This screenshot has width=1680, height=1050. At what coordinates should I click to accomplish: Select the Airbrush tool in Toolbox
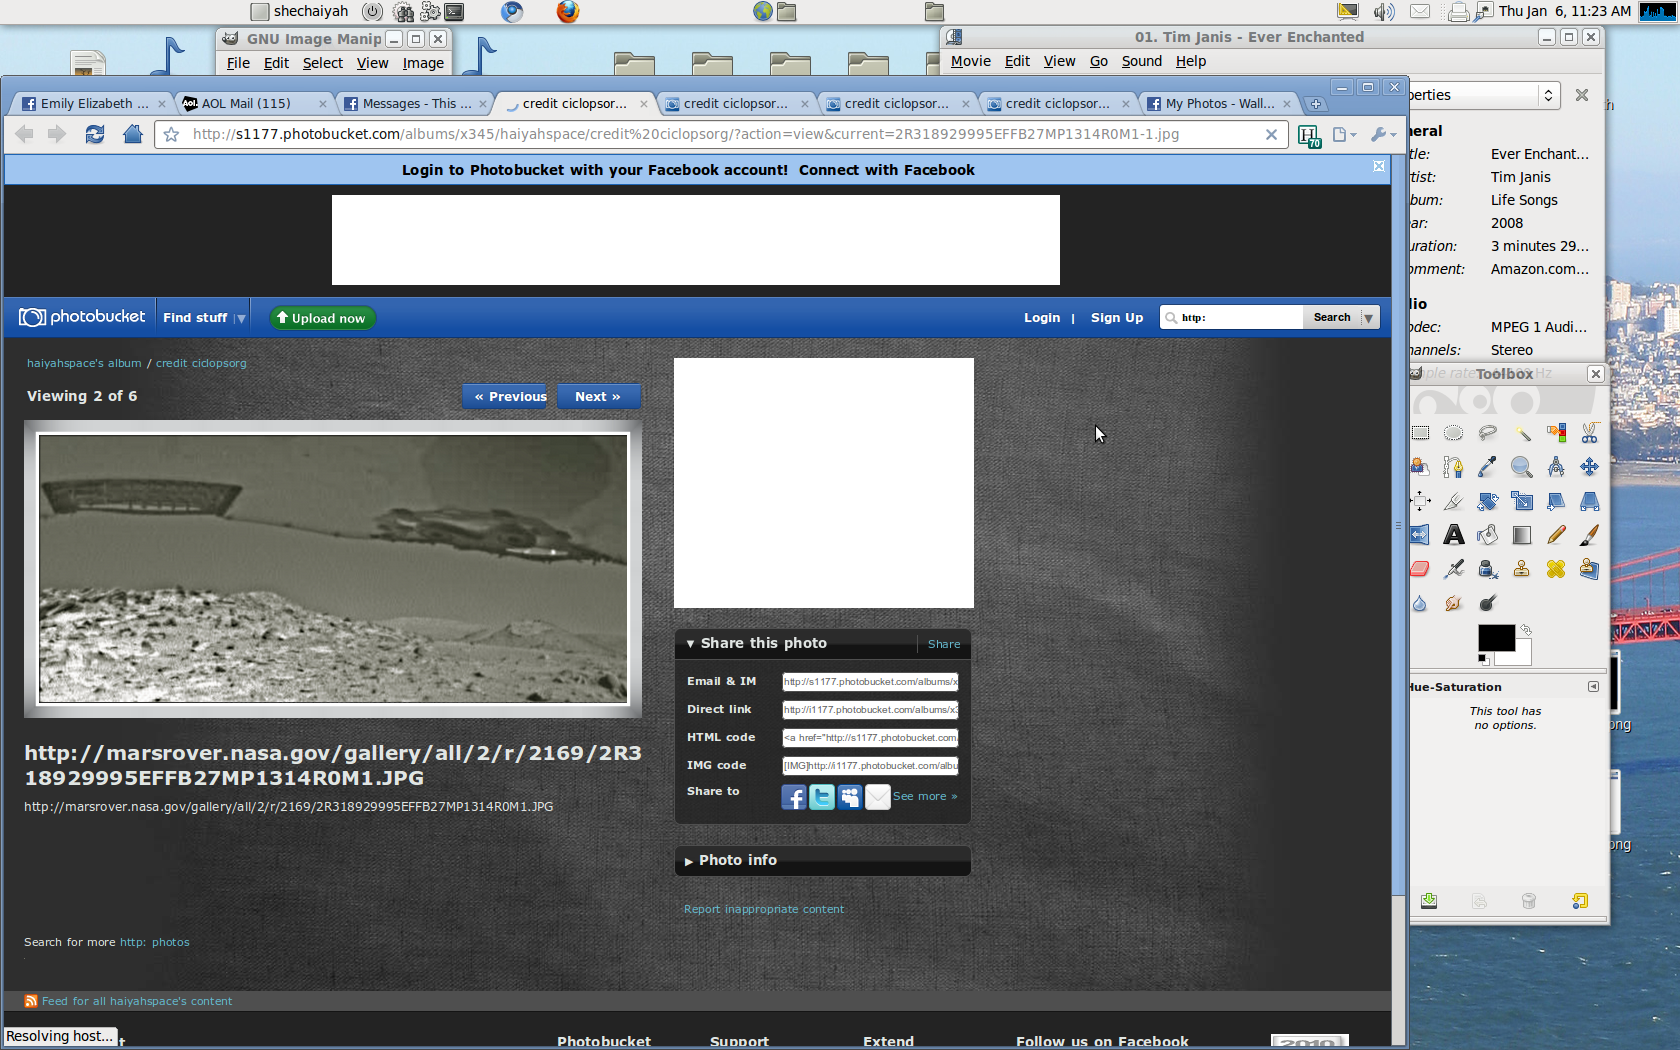(x=1454, y=569)
